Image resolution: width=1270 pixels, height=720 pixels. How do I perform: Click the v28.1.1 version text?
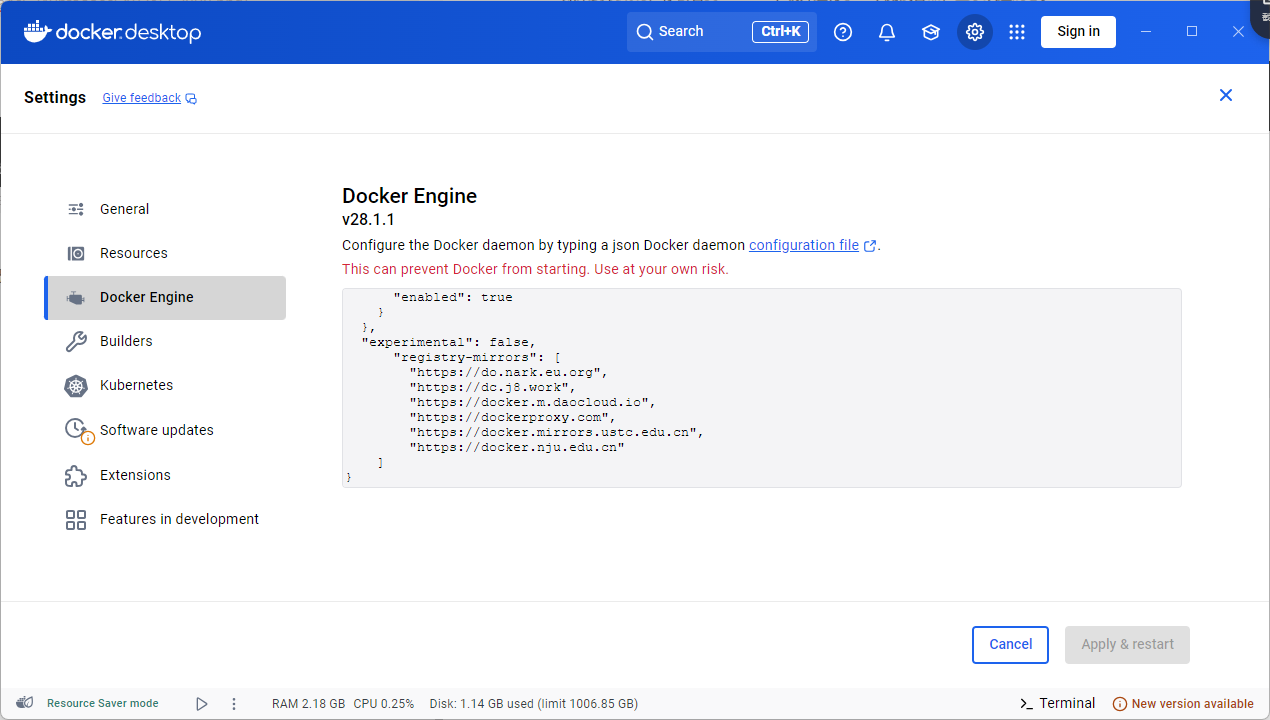pos(368,220)
